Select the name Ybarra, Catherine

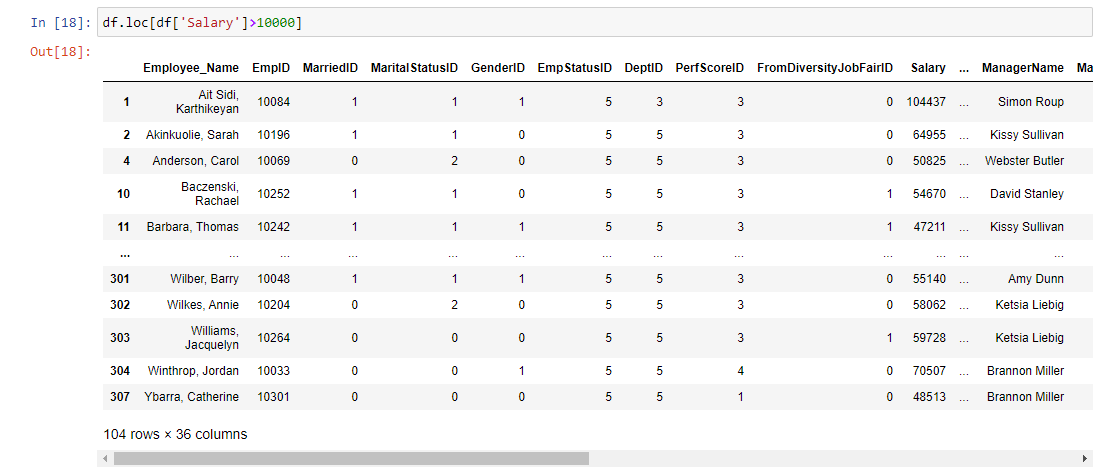click(192, 397)
